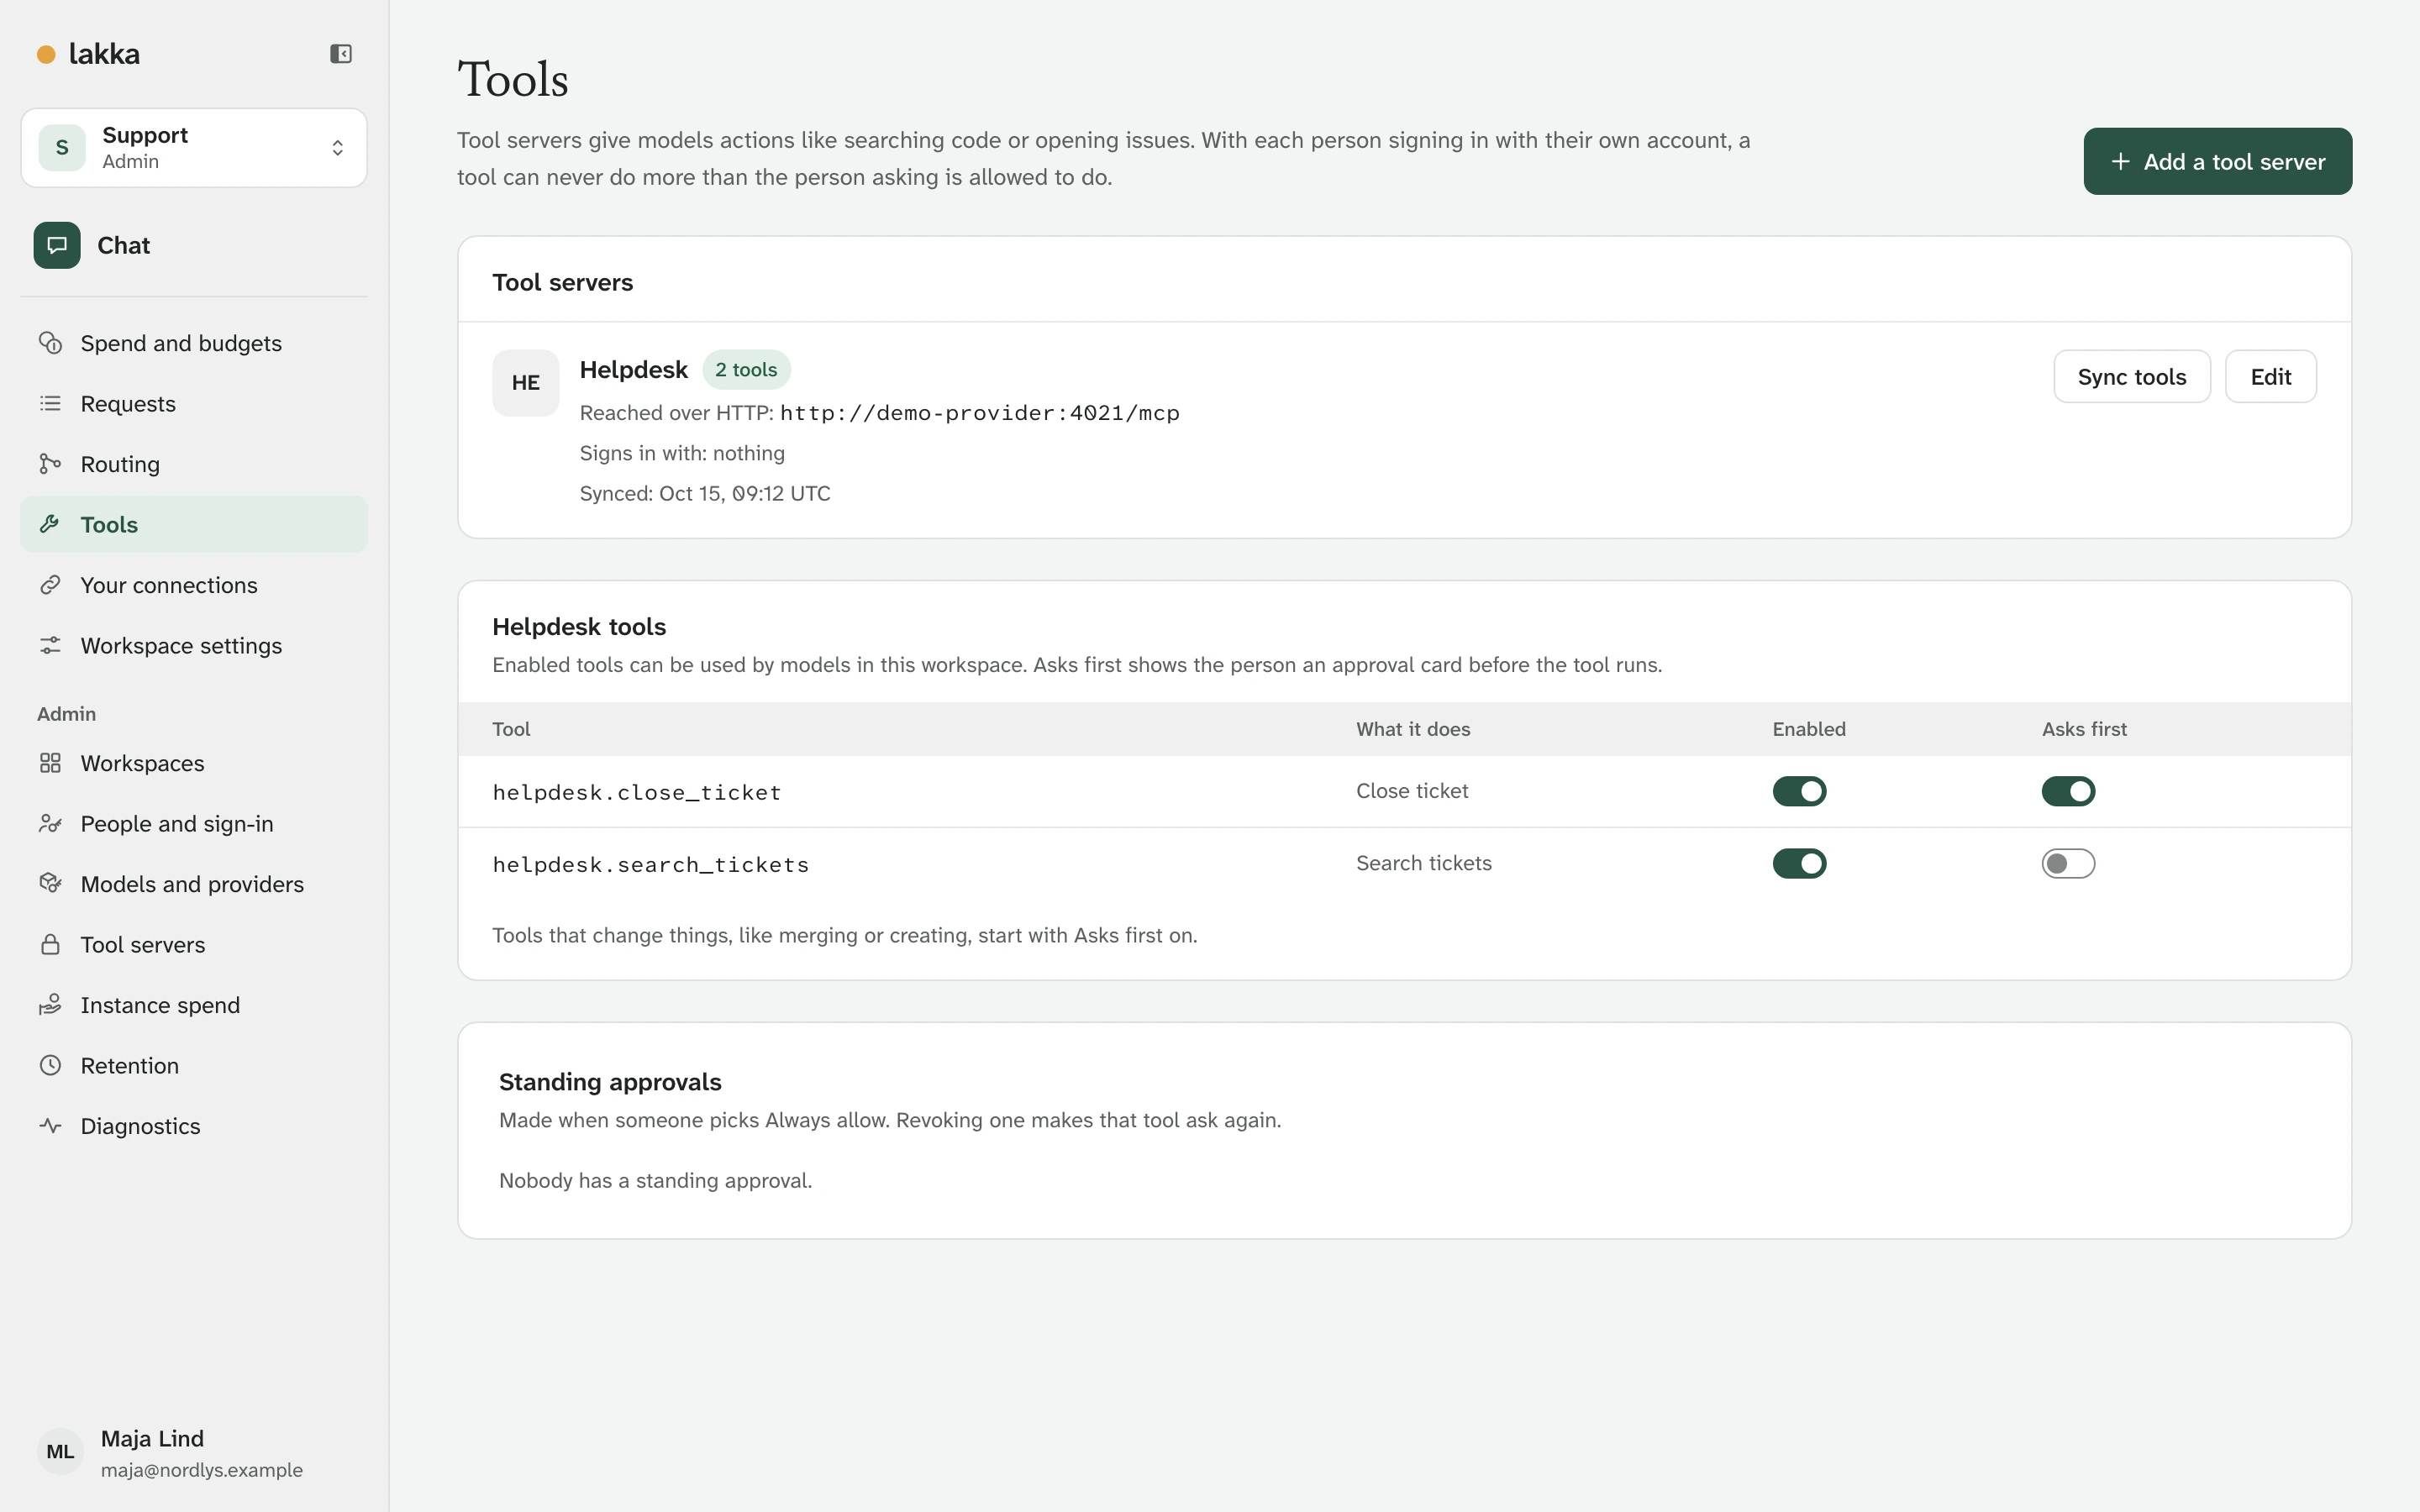Open the Support workspace switcher dropdown
Screen dimensions: 2420x1512
194,148
